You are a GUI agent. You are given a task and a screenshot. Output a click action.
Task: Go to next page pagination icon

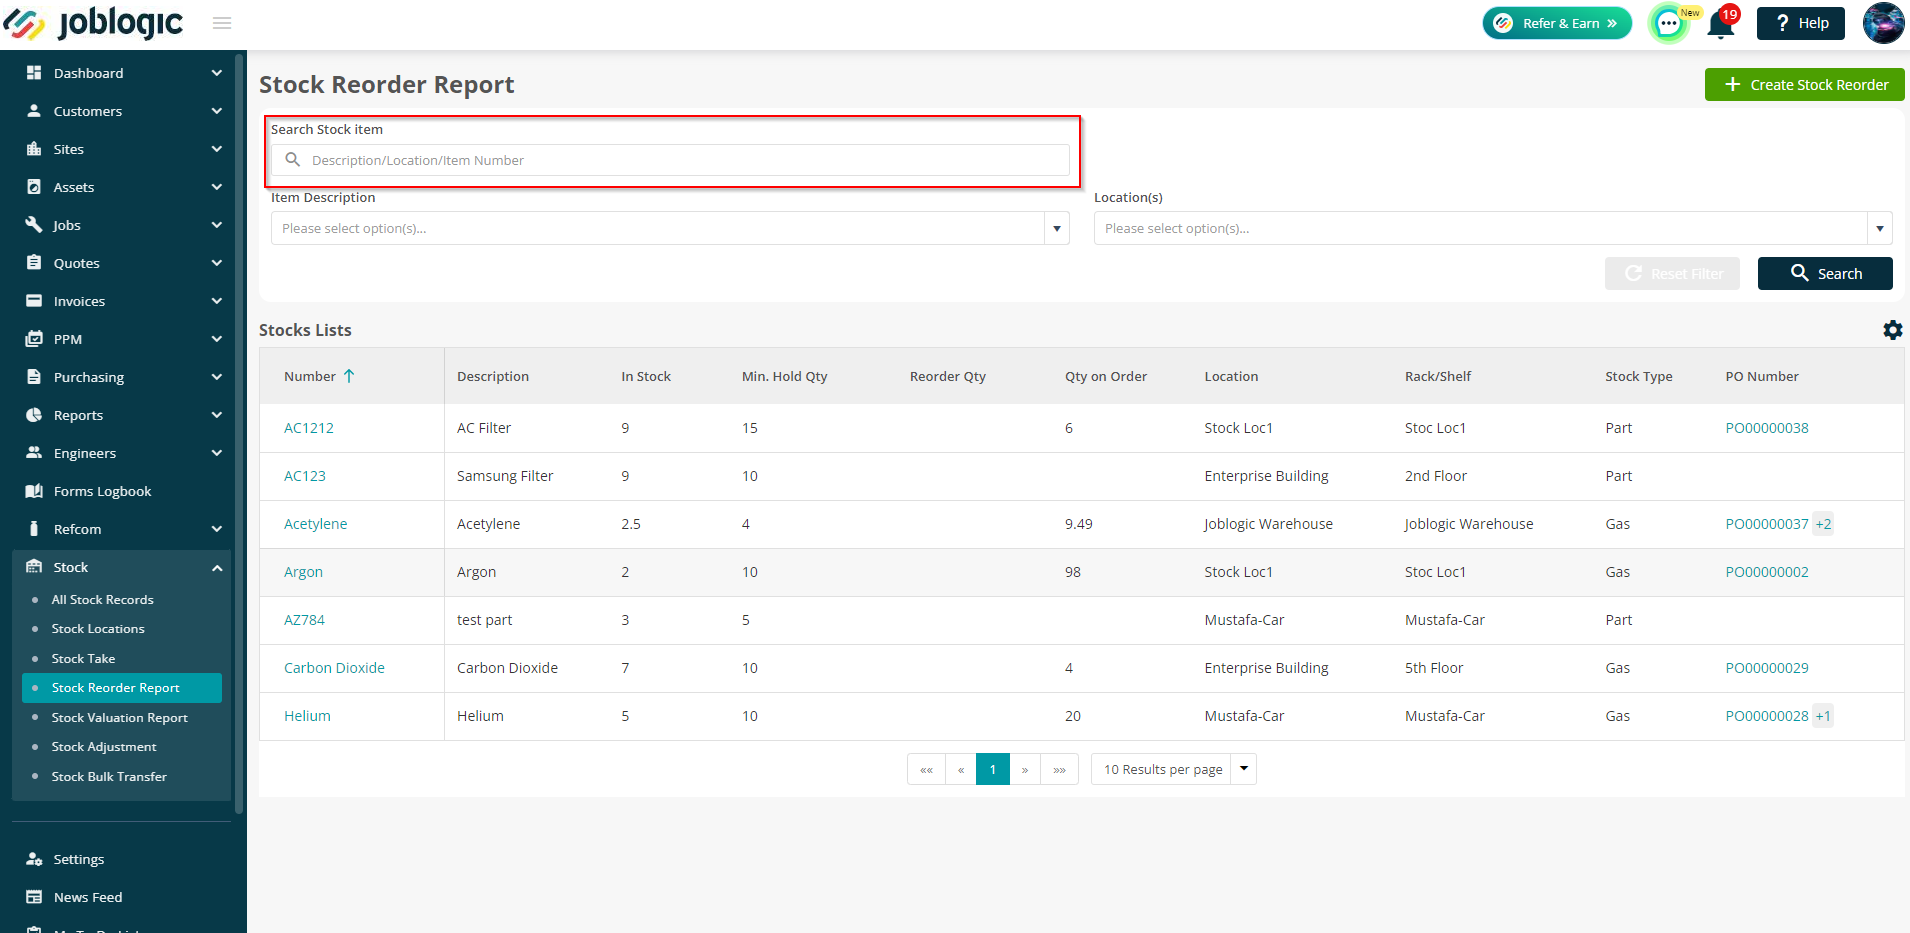pos(1025,769)
